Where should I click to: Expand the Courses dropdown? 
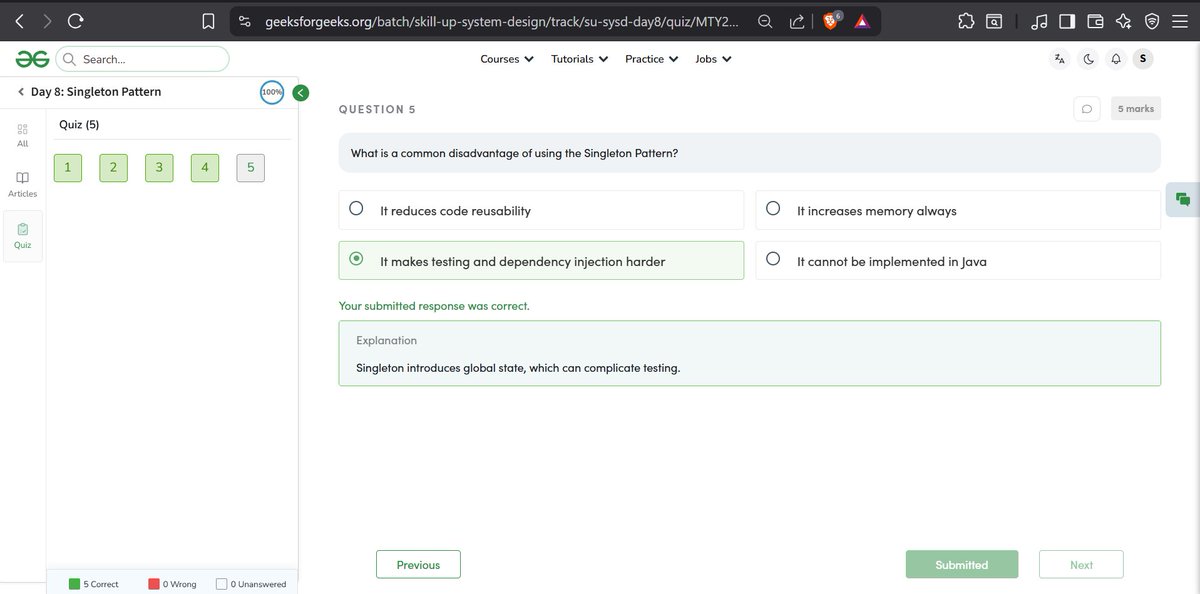coord(507,59)
